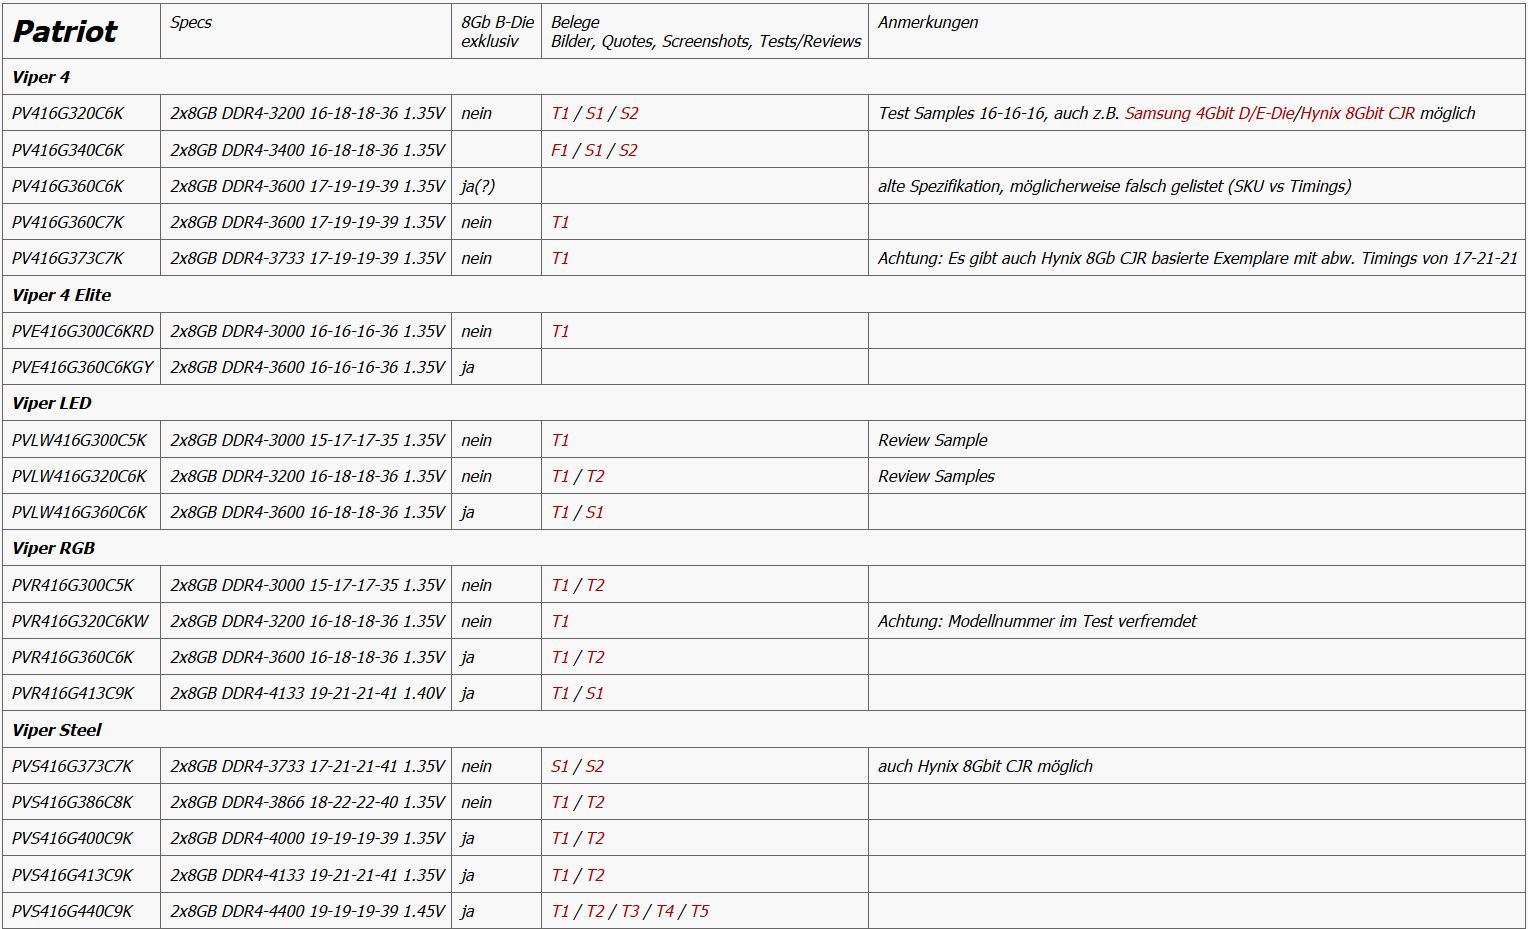
Task: Open T5 link in PVS416G440C9K row
Action: [699, 911]
